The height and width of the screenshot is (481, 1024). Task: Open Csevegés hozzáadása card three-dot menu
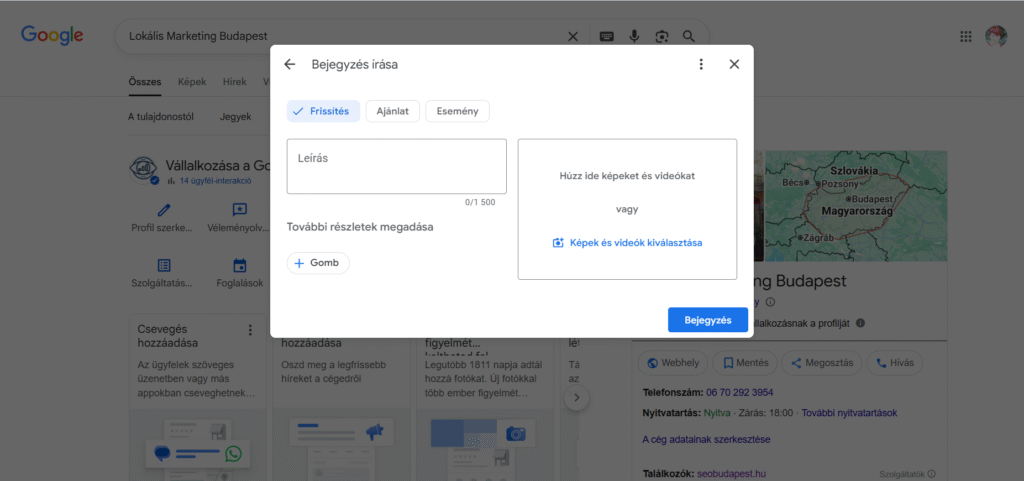tap(249, 330)
